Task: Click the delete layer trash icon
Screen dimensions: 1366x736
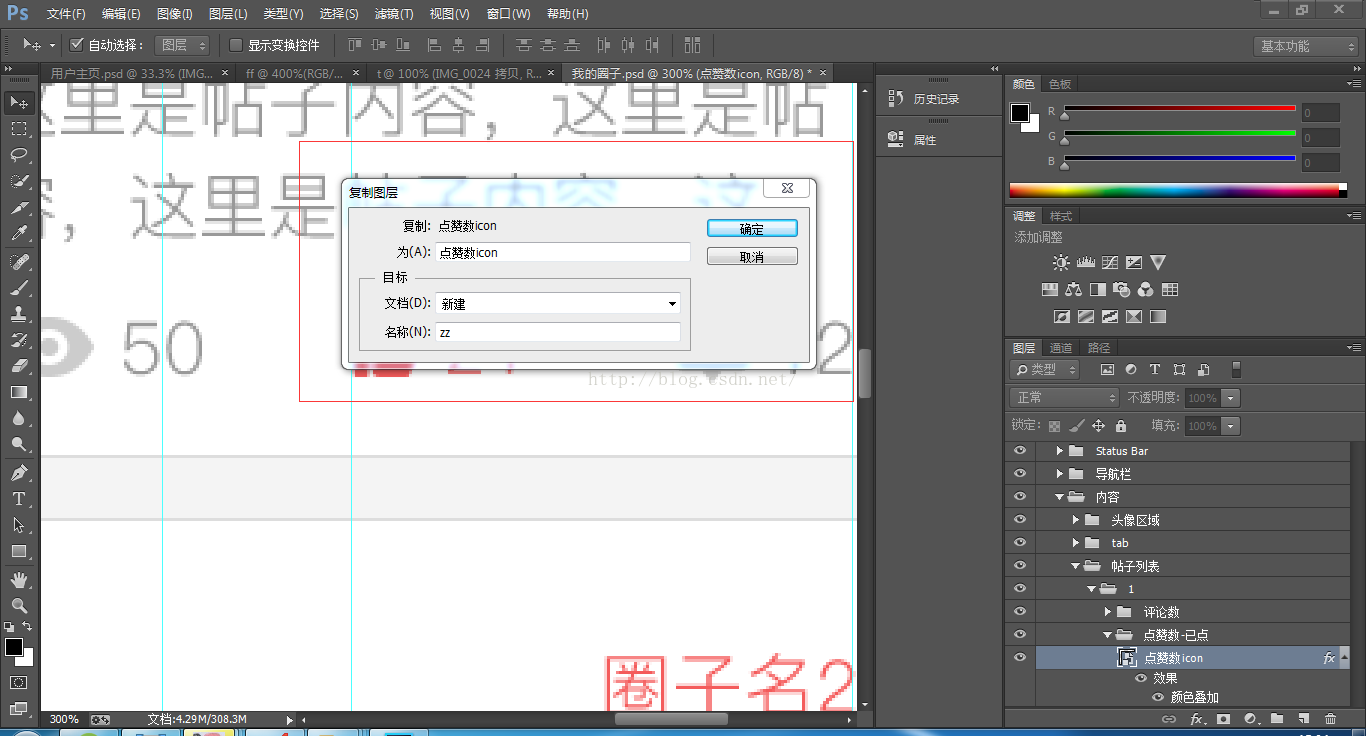Action: click(x=1330, y=718)
